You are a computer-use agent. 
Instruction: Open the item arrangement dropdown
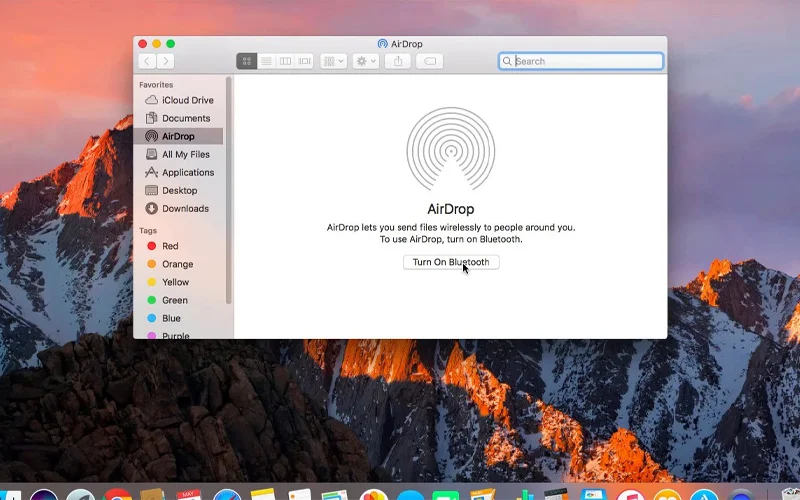[x=334, y=61]
